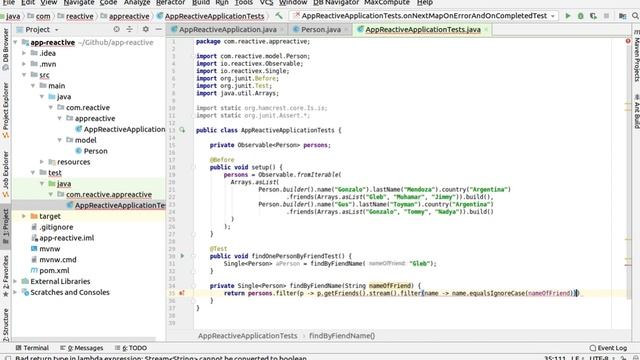Open 2: Favorites tool window
This screenshot has width=640, height=360.
pyautogui.click(x=5, y=277)
